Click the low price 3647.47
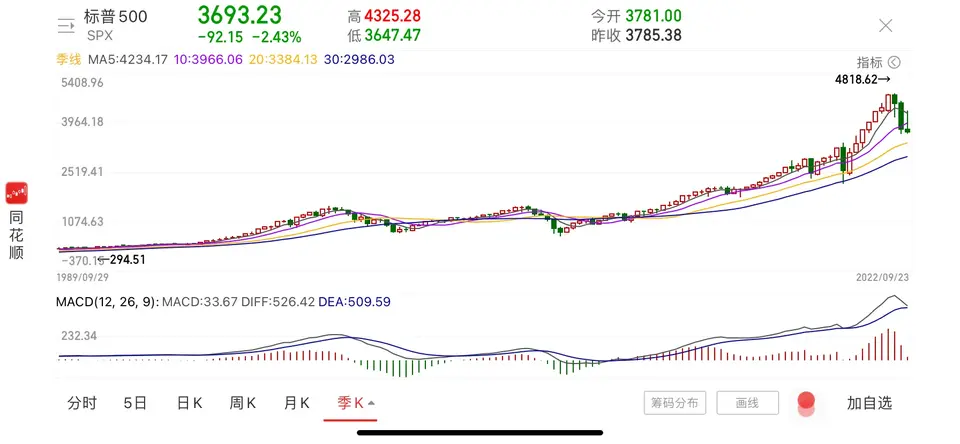960x444 pixels. tap(392, 36)
